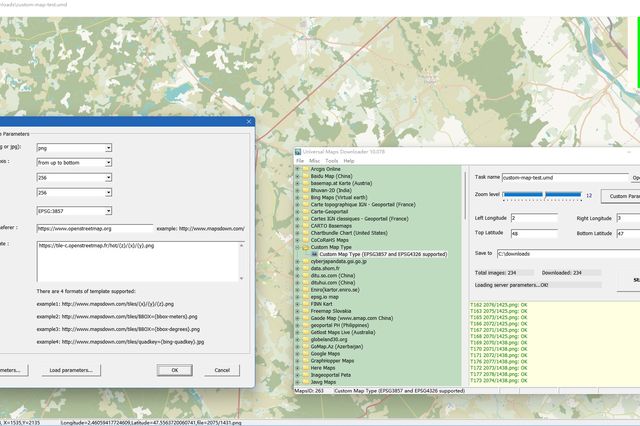Click the Task name input field

point(565,178)
